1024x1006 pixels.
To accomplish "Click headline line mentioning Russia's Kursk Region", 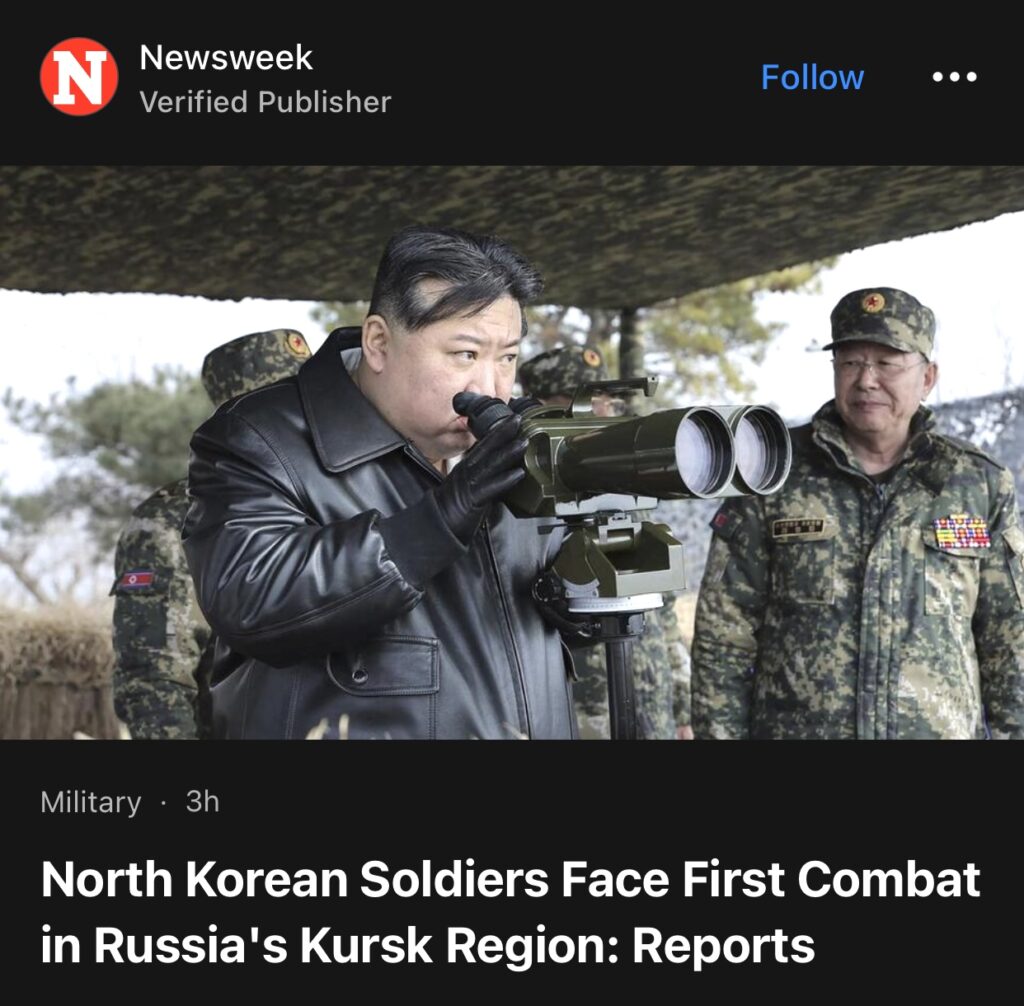I will 428,945.
